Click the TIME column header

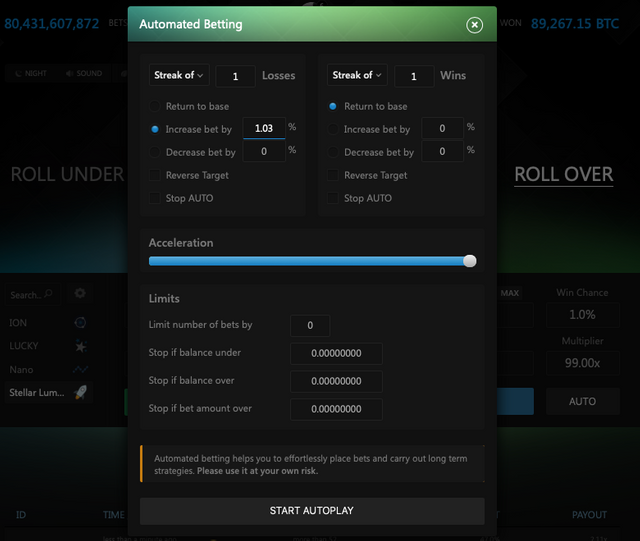click(113, 515)
